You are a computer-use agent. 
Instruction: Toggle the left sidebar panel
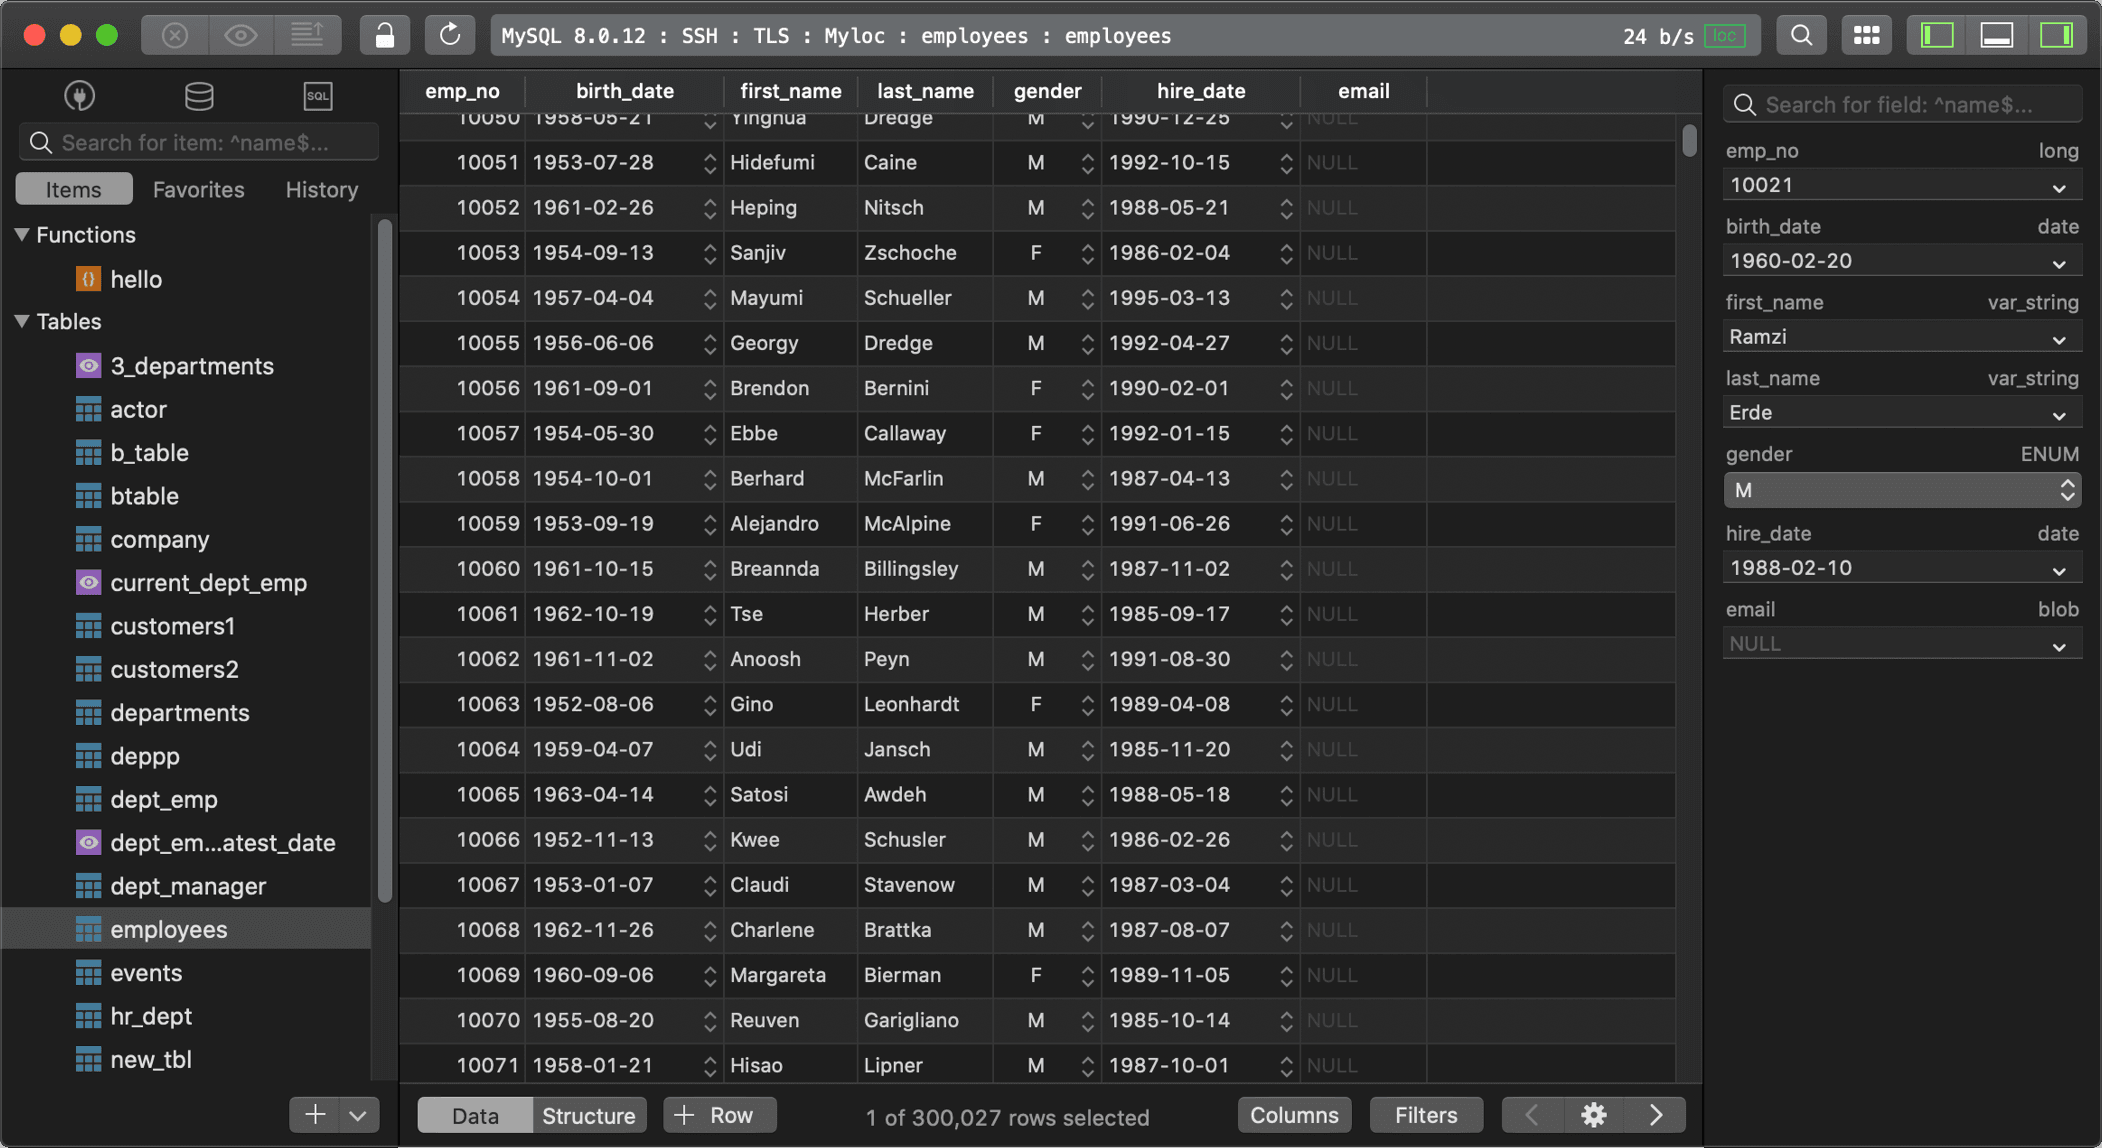point(1936,35)
